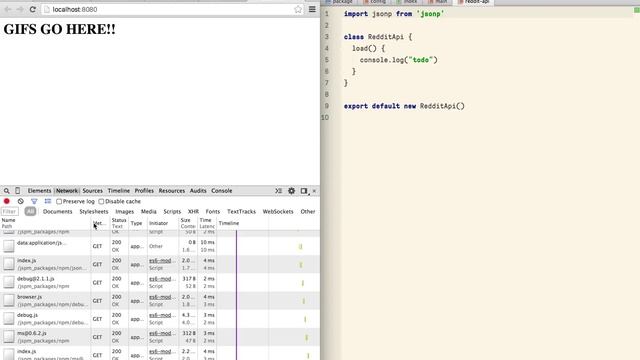
Task: Filter requests by Images
Action: (x=124, y=211)
